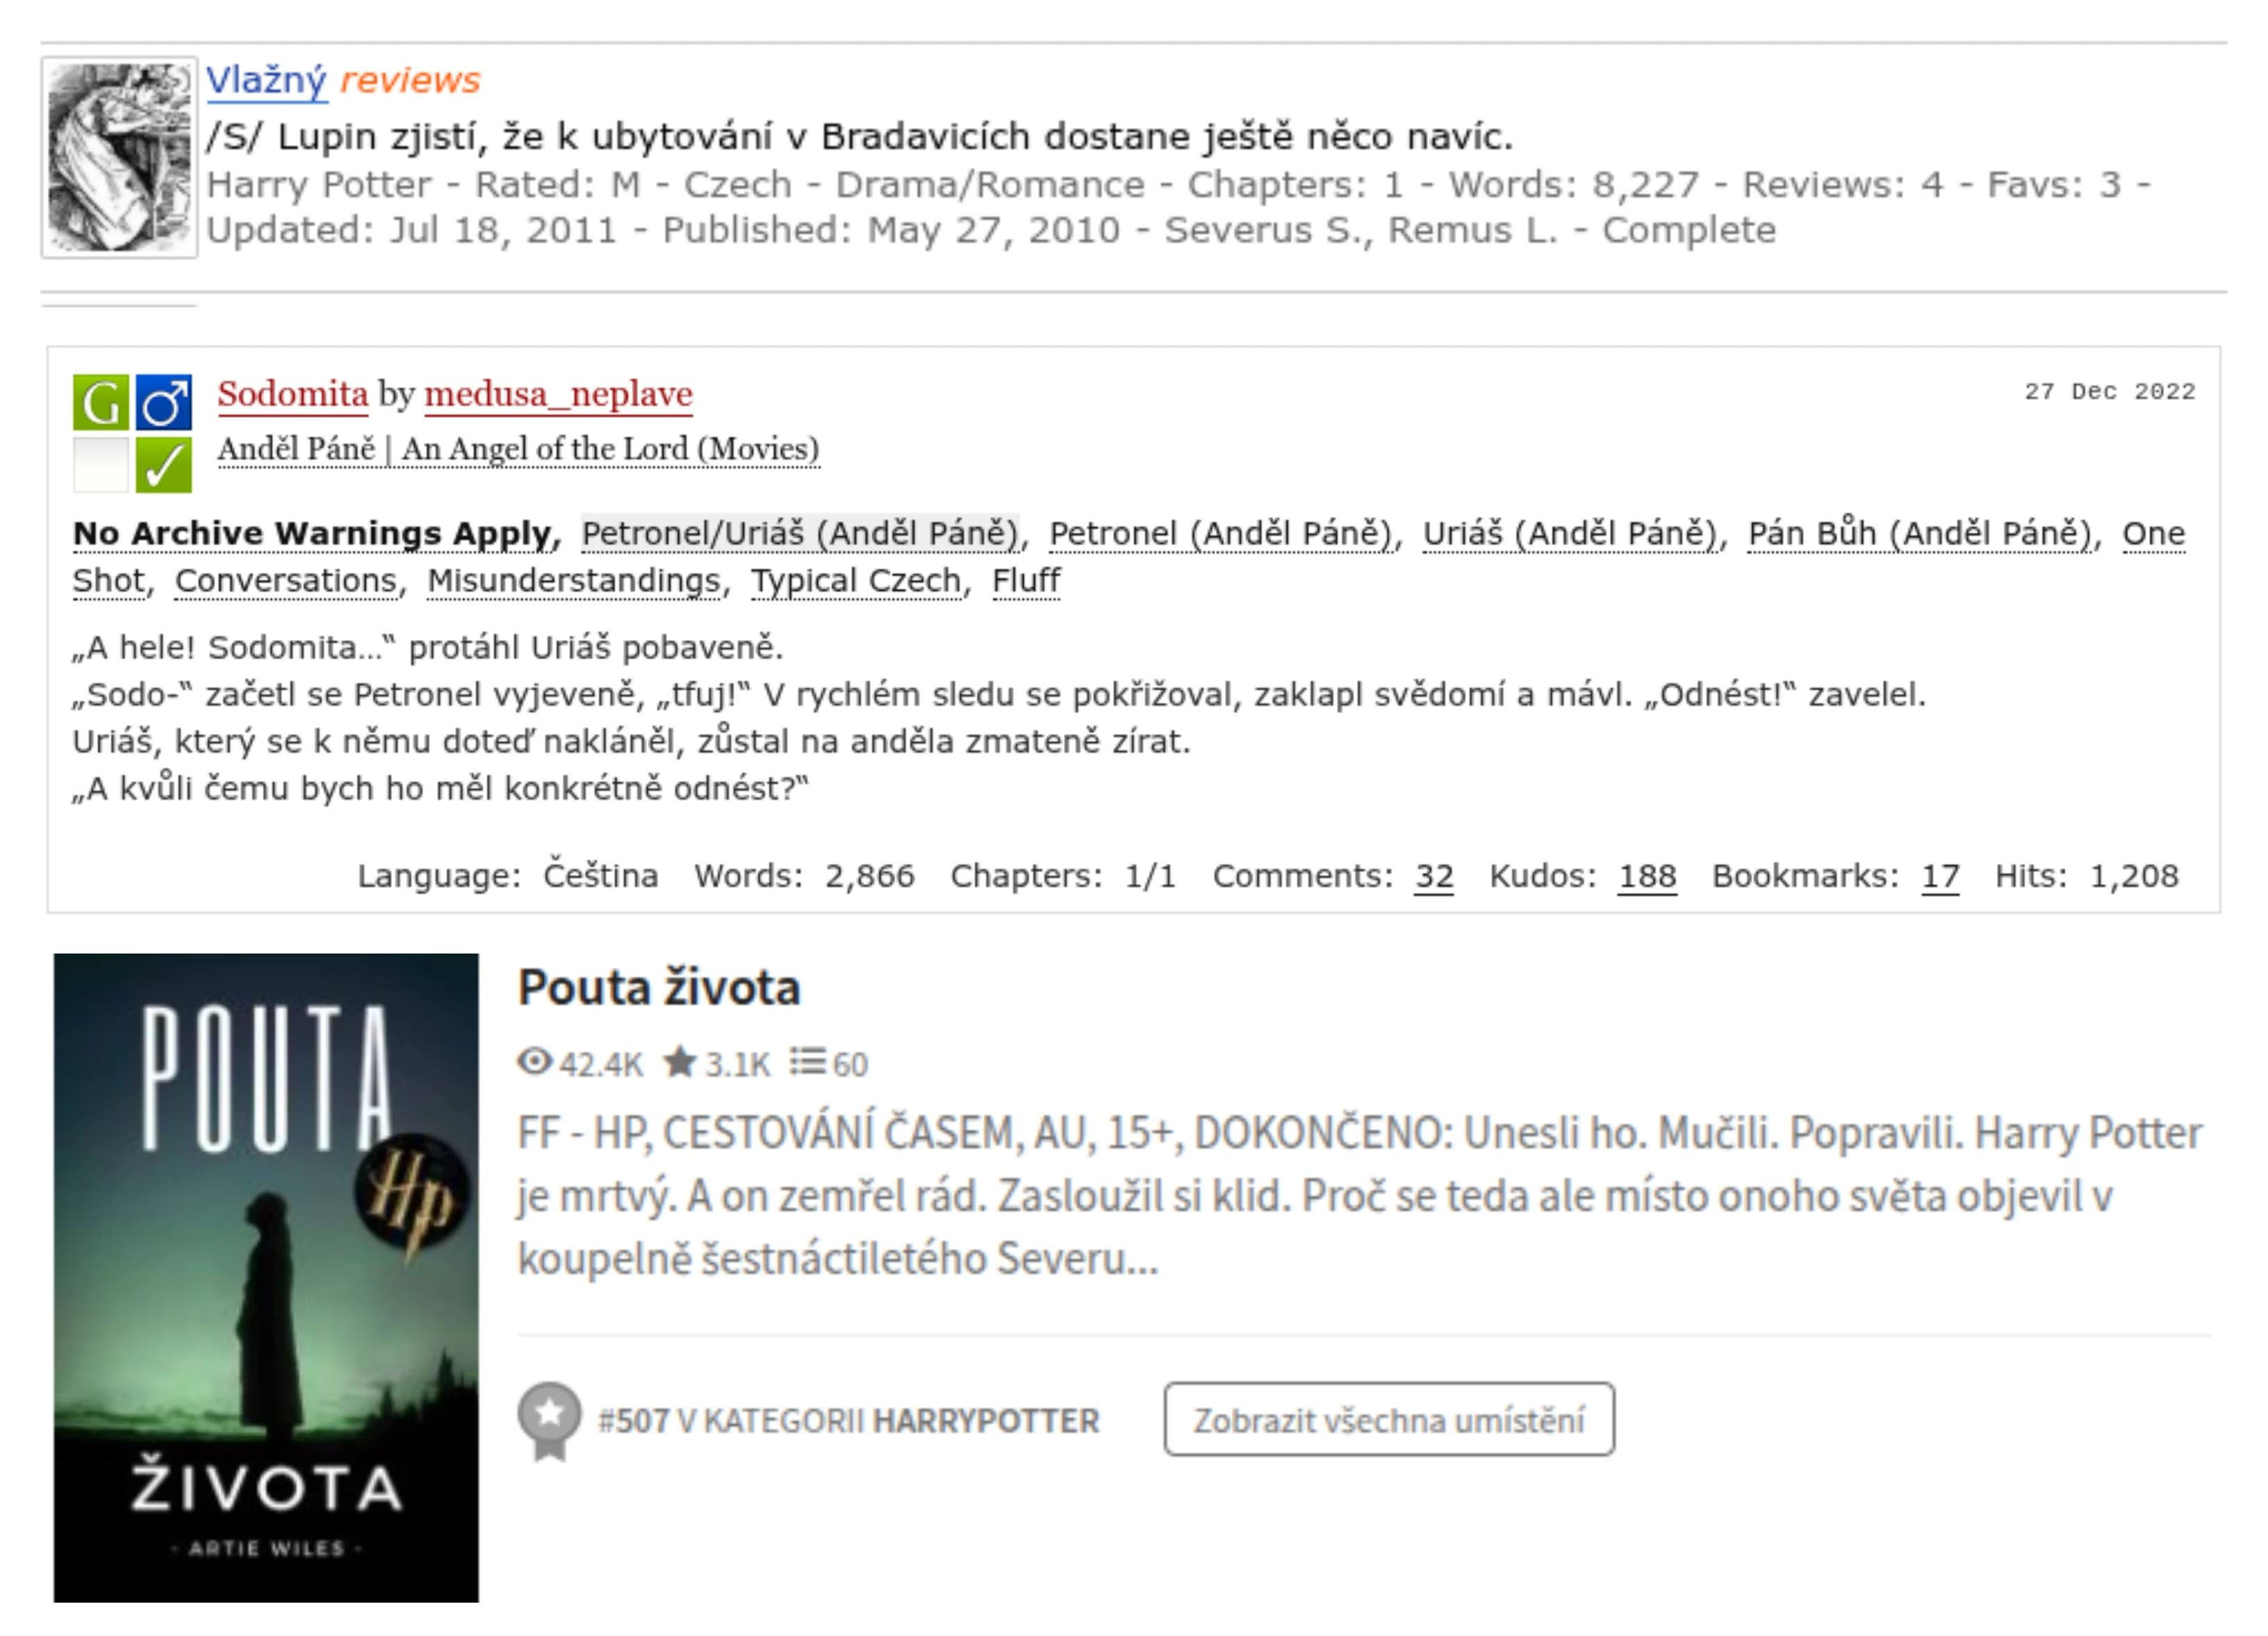Open the Pouta života book cover
The width and height of the screenshot is (2268, 1636).
coord(266,1278)
